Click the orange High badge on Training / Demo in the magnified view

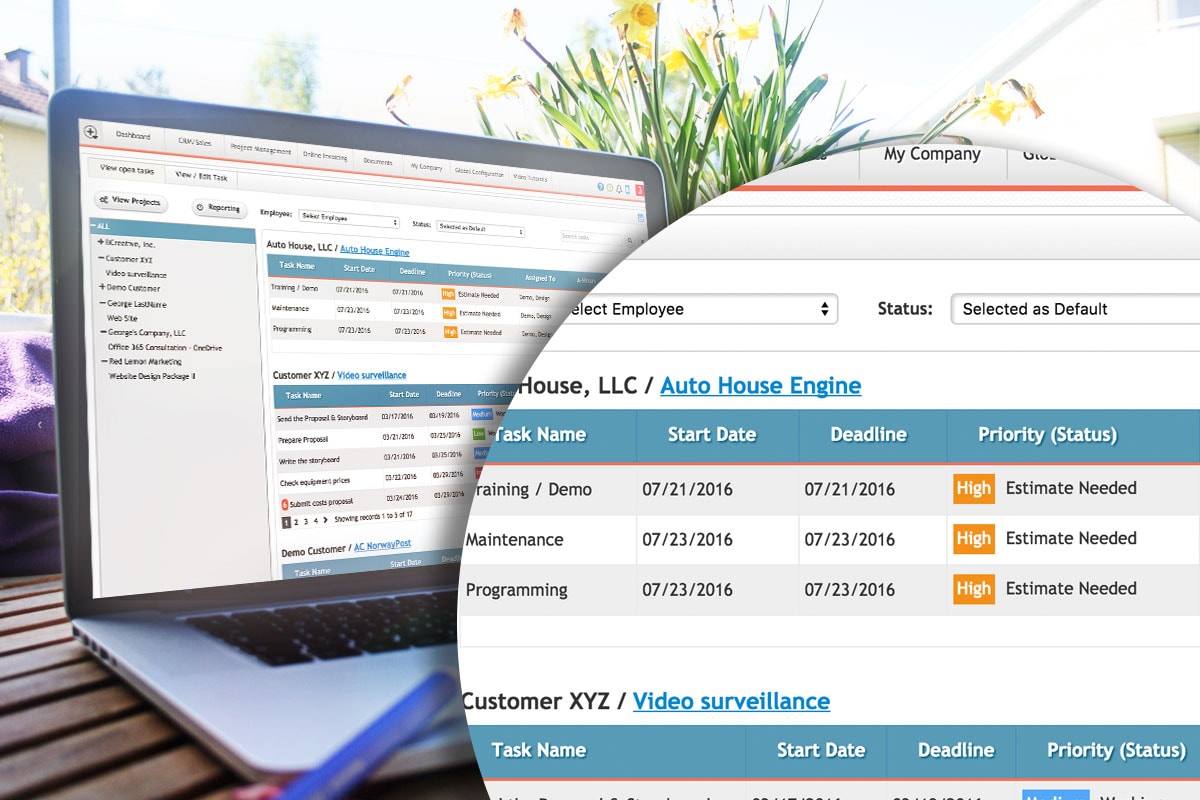coord(973,488)
